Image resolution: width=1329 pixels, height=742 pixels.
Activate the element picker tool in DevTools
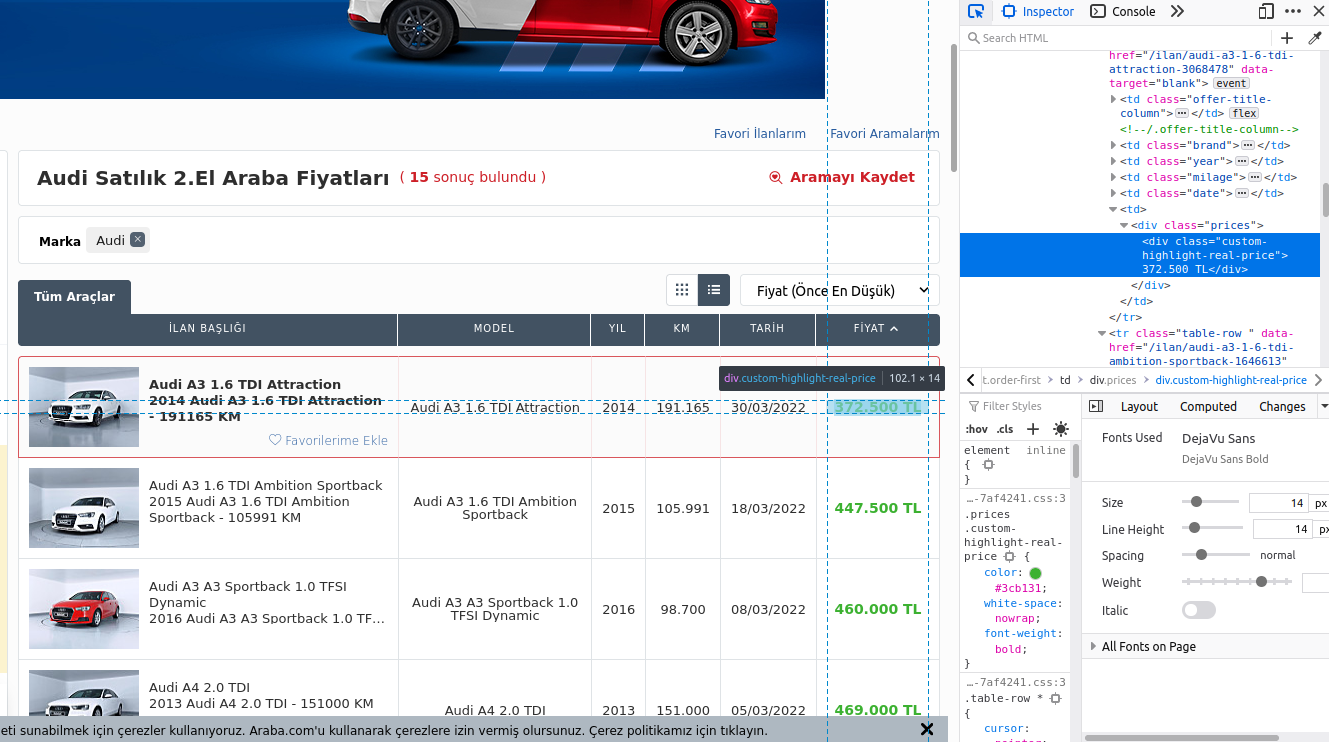pos(976,12)
